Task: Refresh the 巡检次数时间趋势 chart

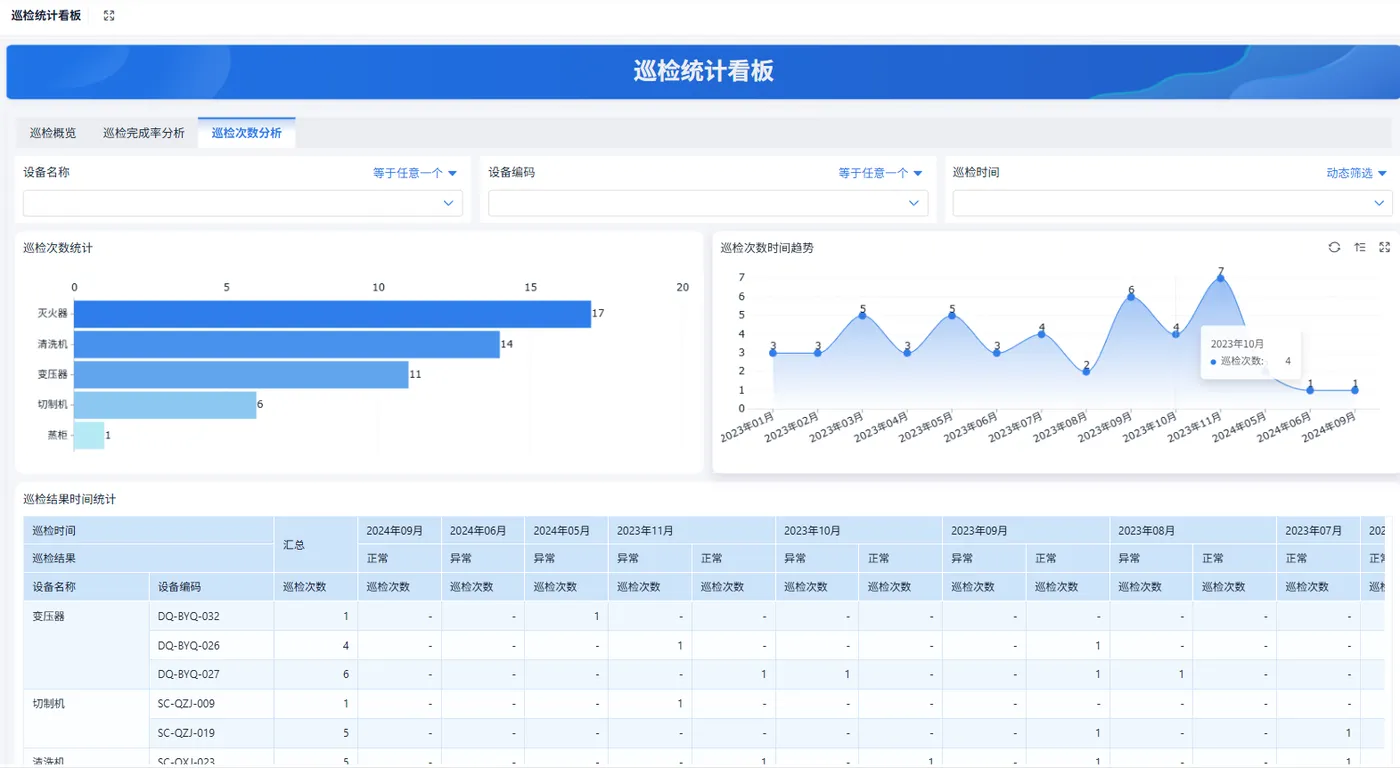Action: pos(1334,247)
